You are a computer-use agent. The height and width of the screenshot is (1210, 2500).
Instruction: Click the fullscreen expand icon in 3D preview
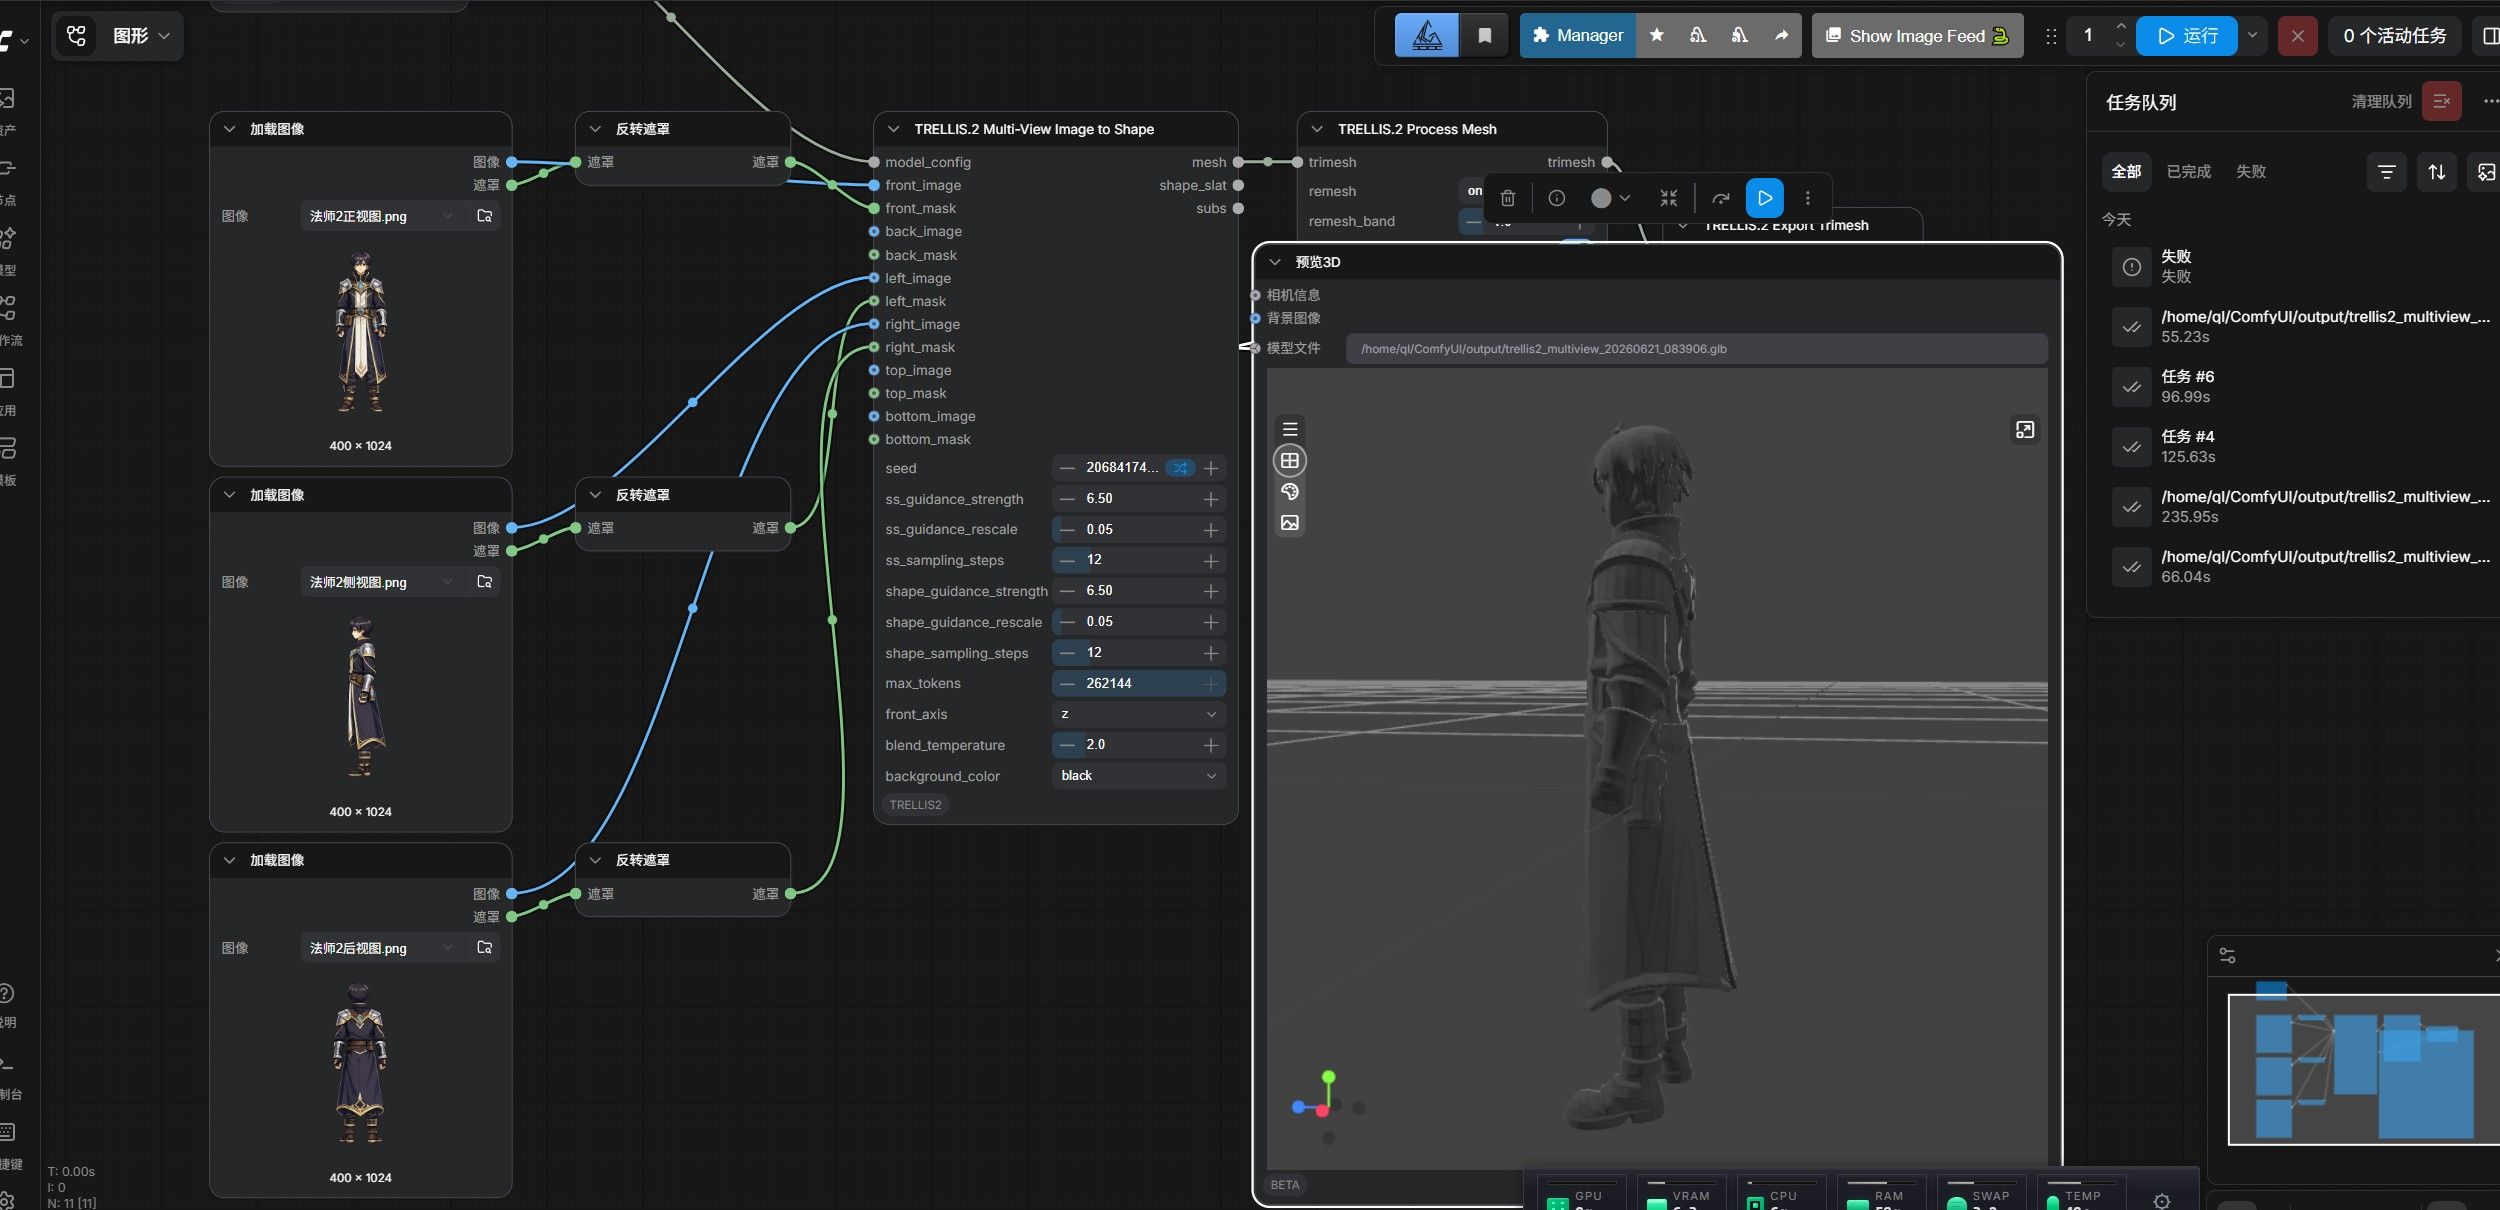[2025, 430]
